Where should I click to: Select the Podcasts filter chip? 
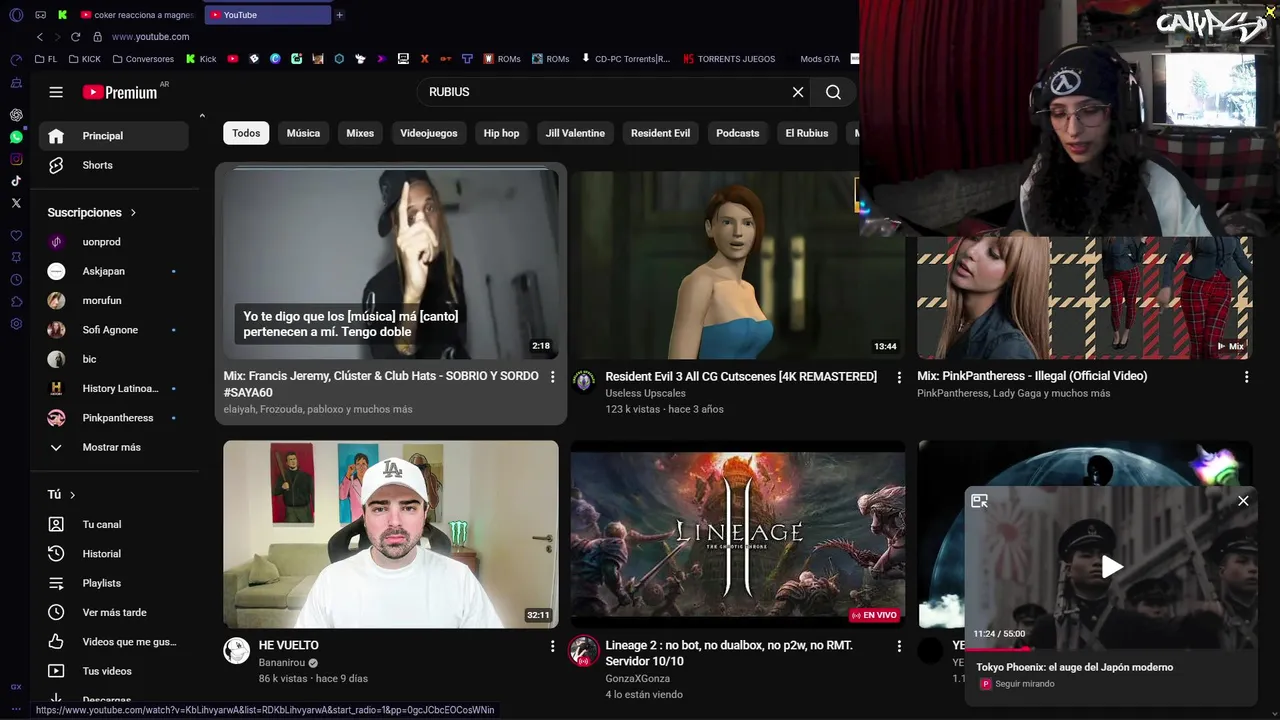pos(738,133)
